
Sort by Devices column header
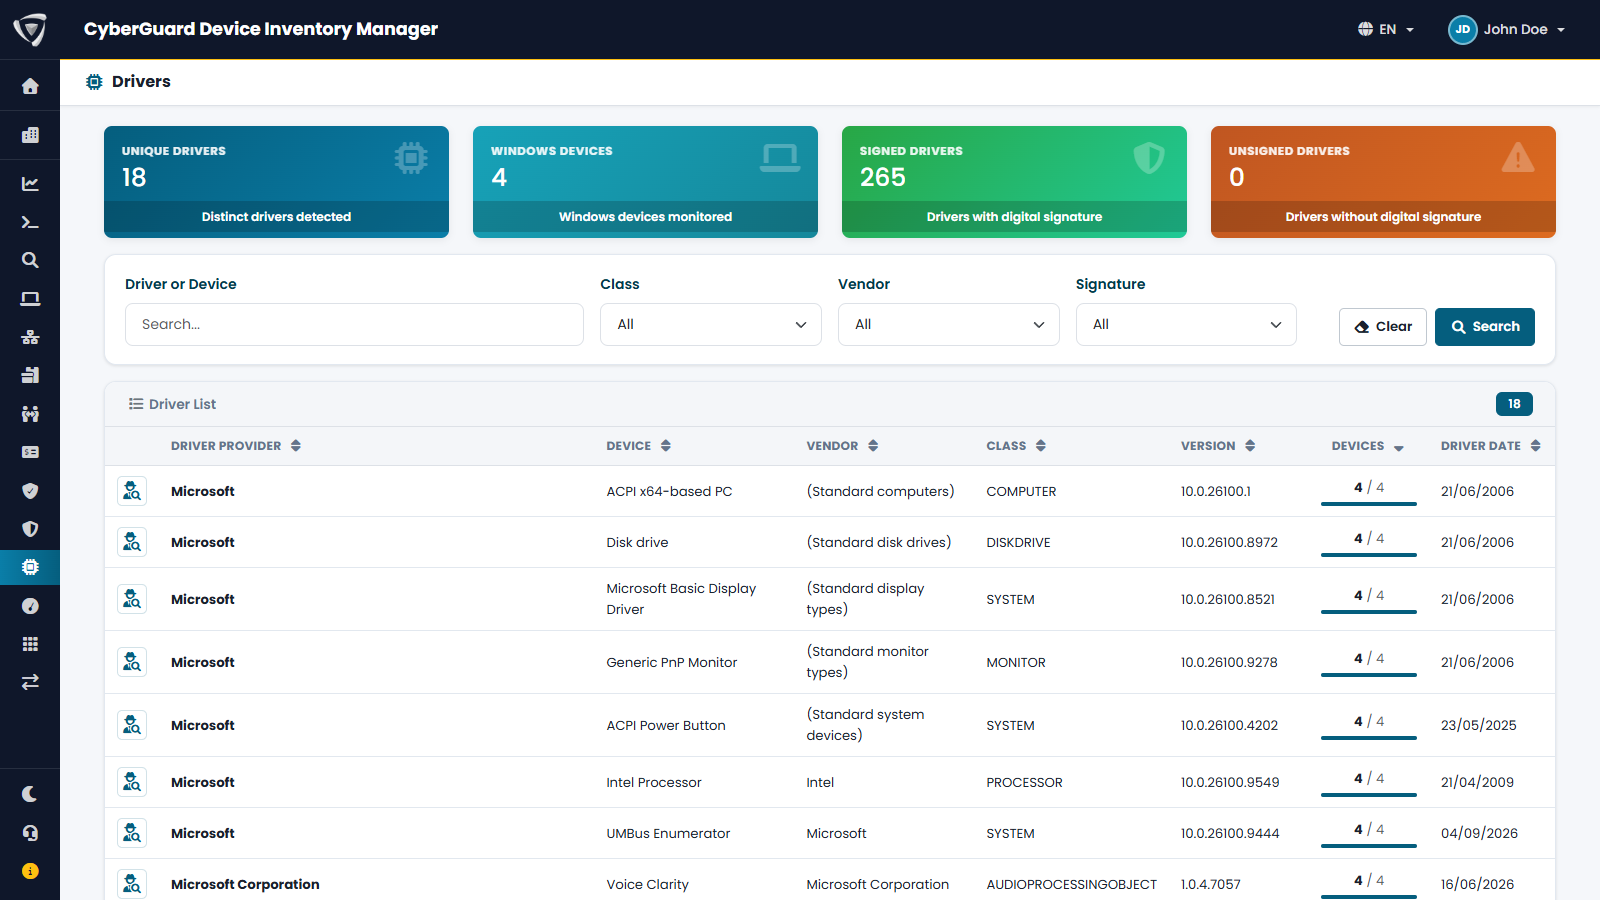tap(1368, 446)
